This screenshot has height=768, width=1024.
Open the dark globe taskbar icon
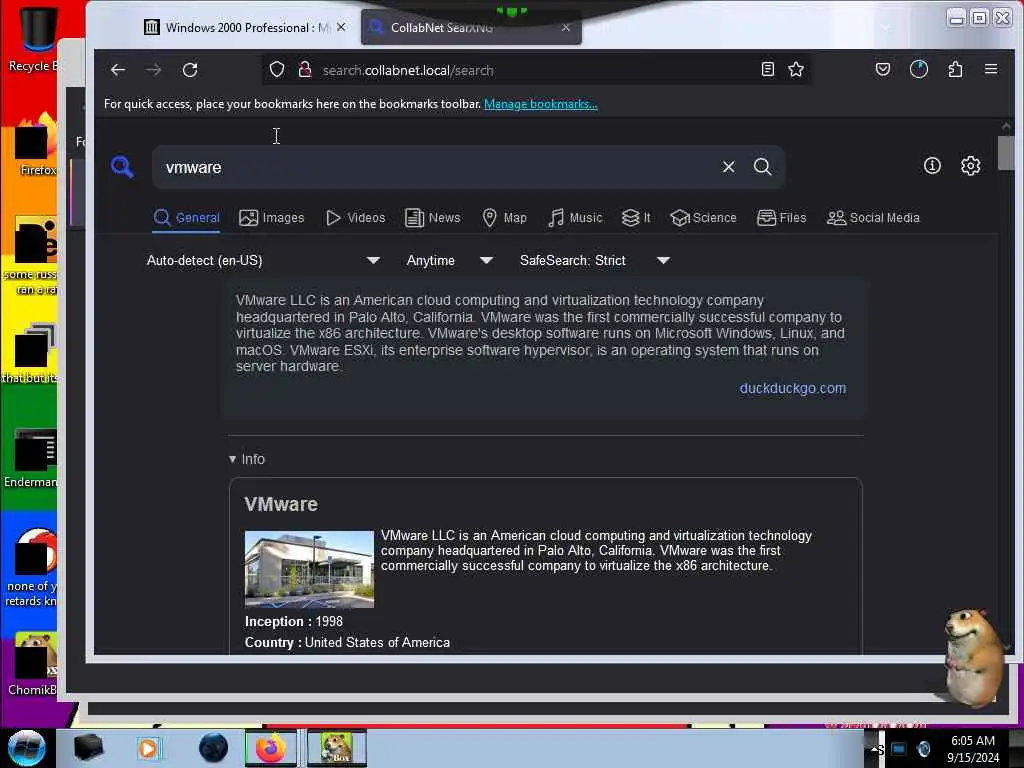pyautogui.click(x=213, y=748)
